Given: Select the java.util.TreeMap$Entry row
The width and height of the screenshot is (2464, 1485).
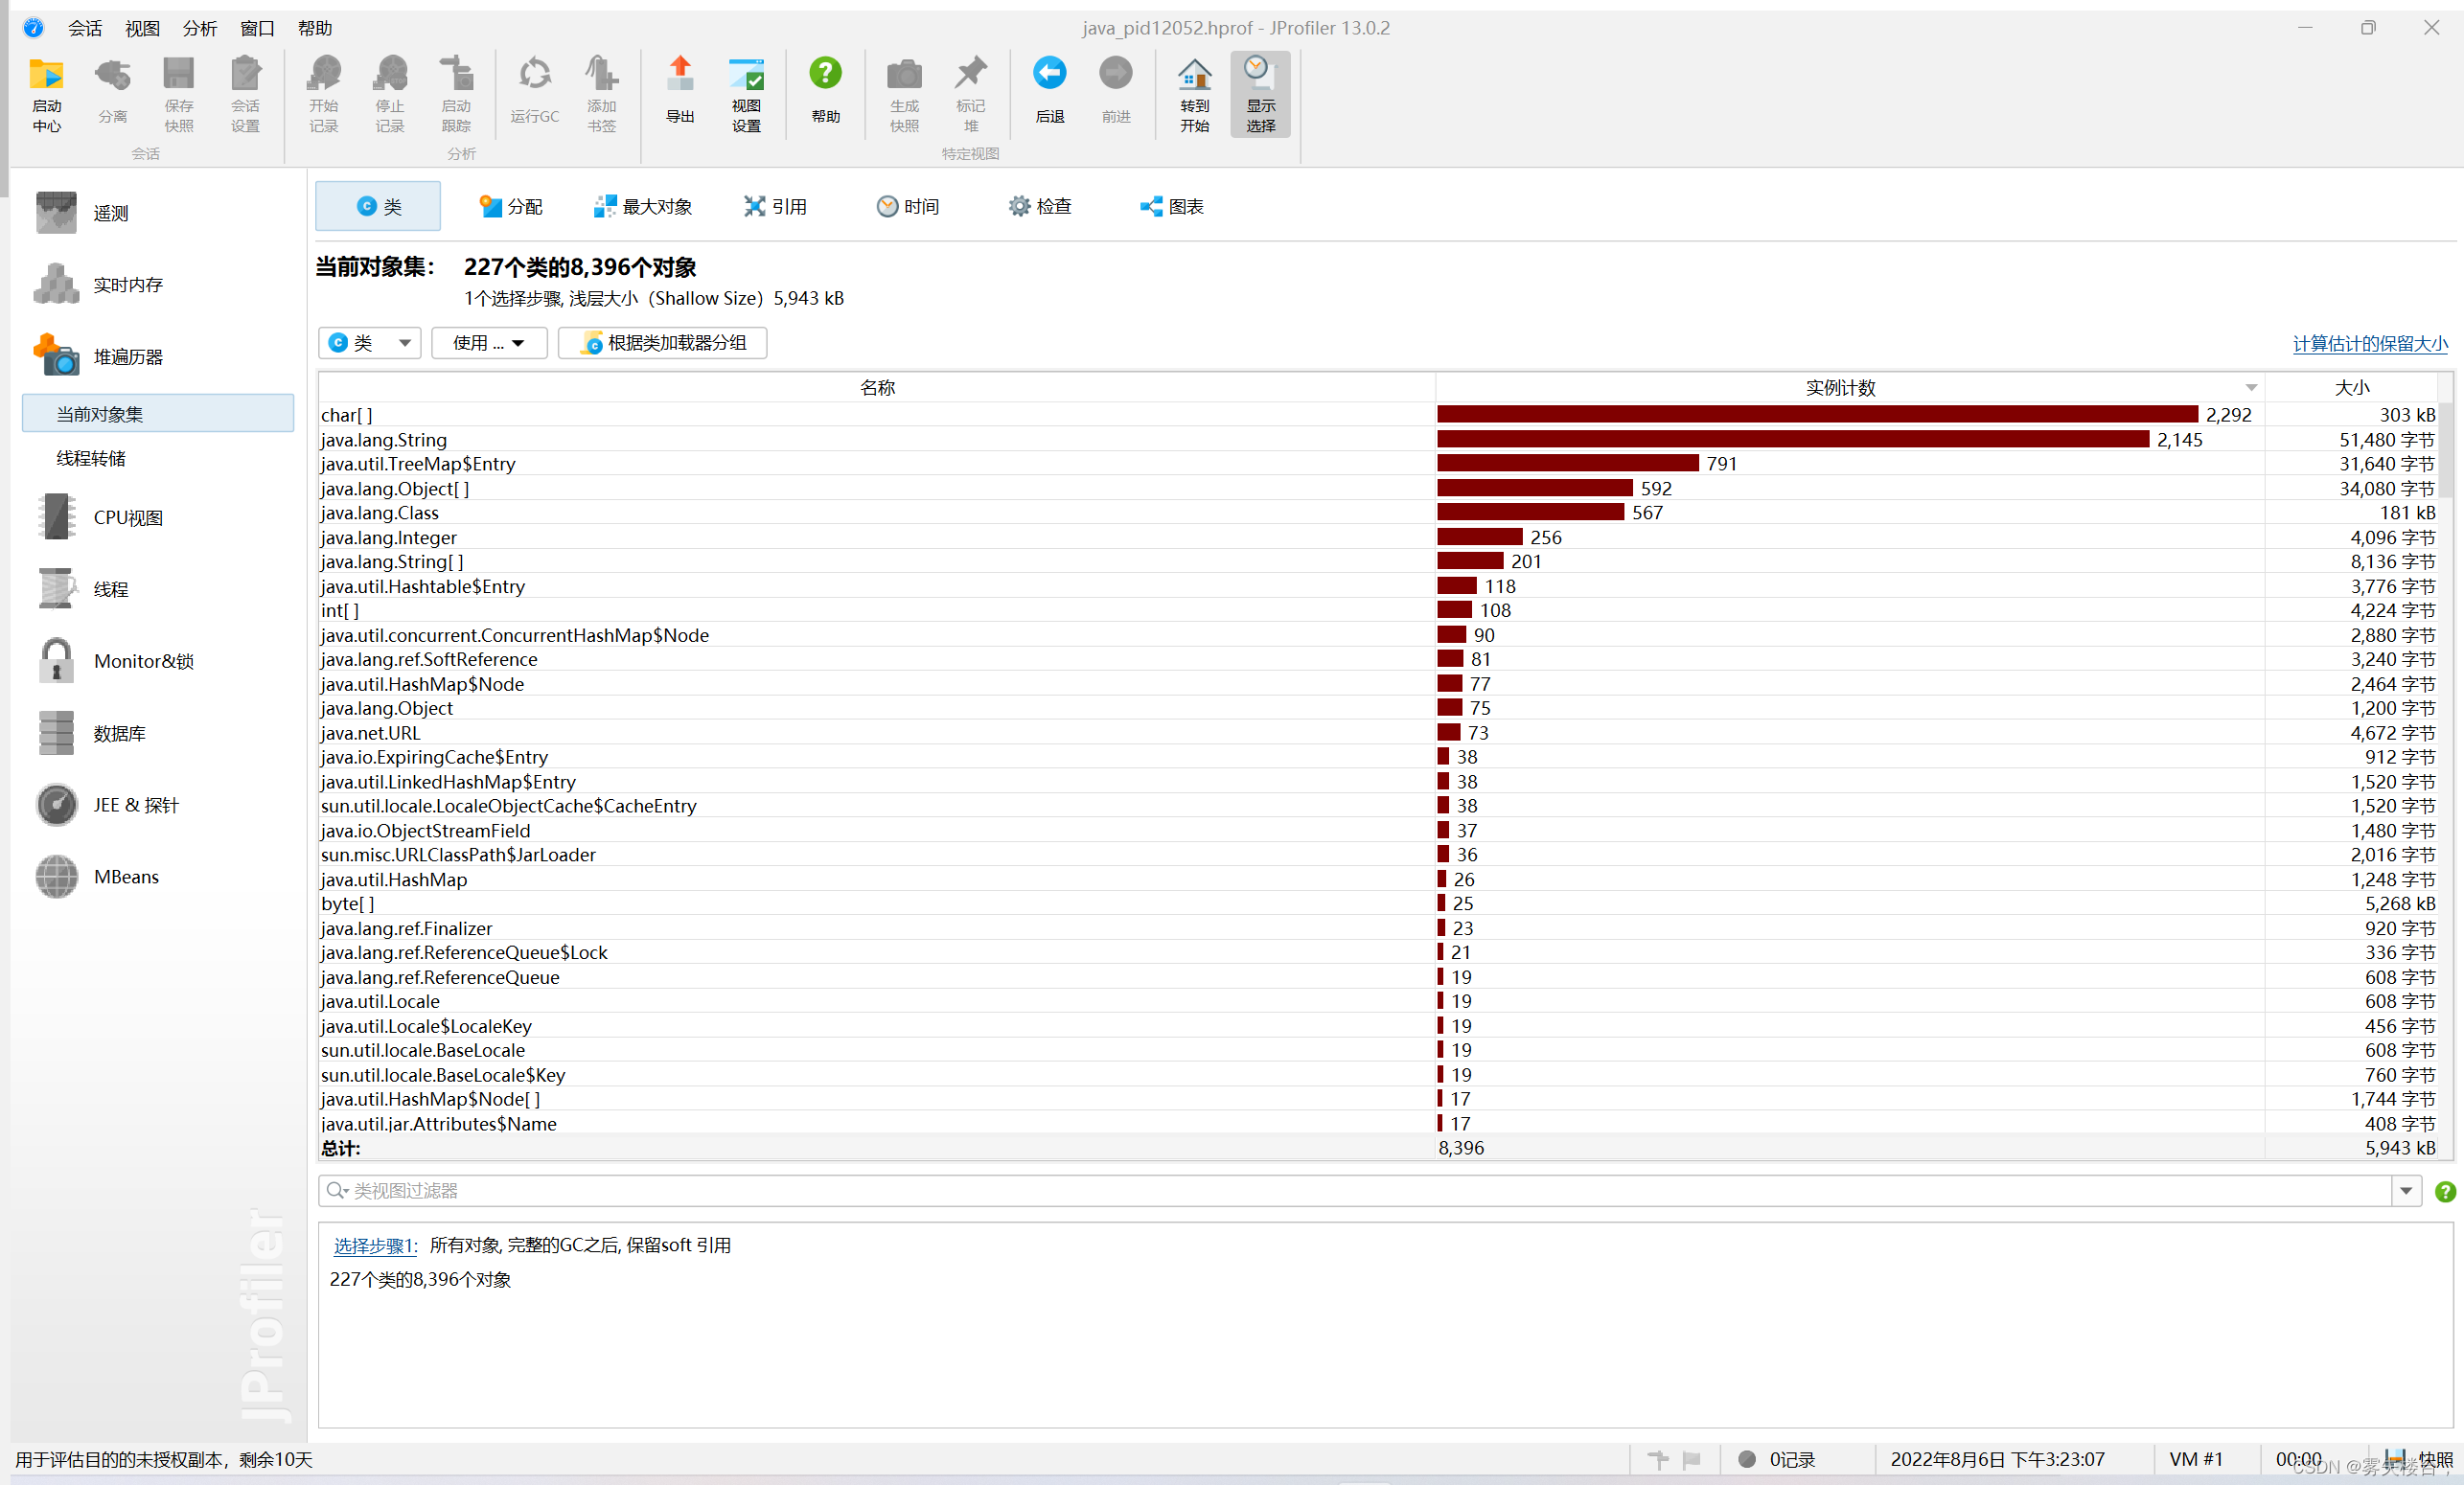Looking at the screenshot, I should [x=1378, y=464].
